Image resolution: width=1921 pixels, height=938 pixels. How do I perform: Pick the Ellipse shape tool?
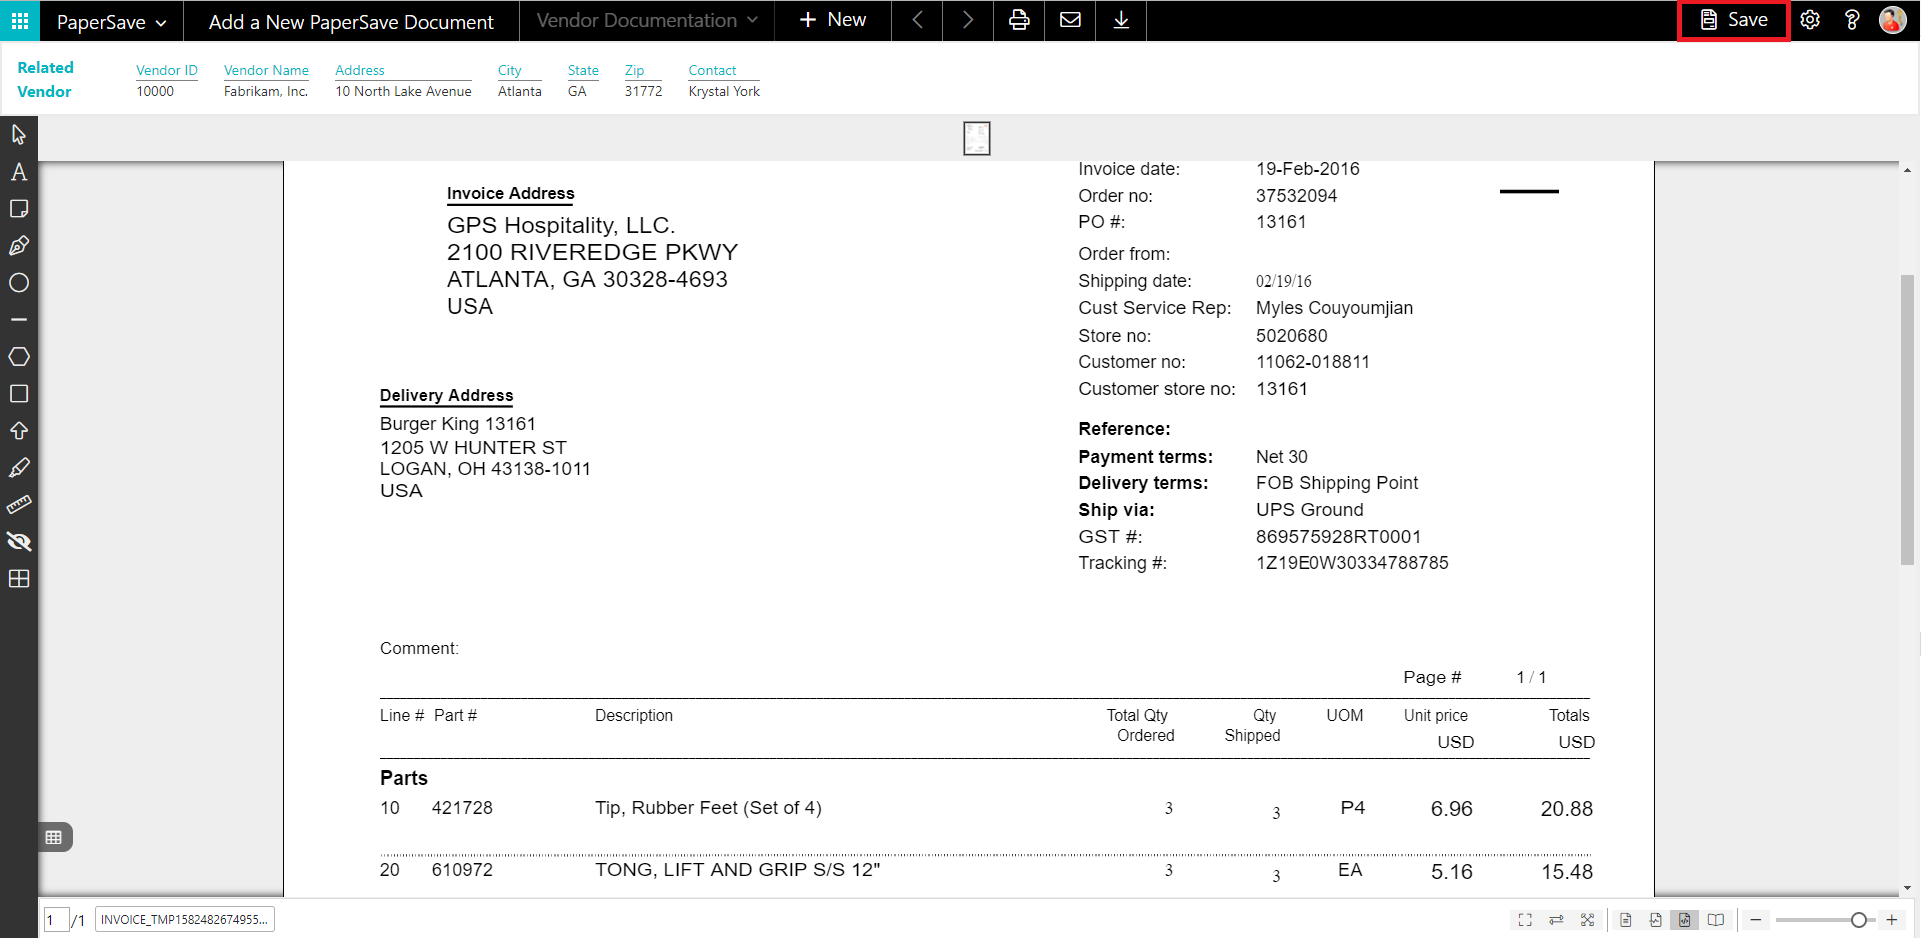click(x=18, y=283)
